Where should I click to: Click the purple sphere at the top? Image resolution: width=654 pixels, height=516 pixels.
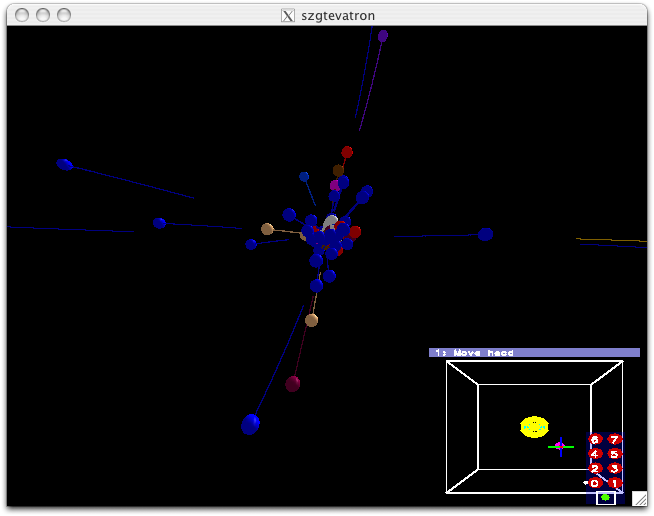coord(383,36)
